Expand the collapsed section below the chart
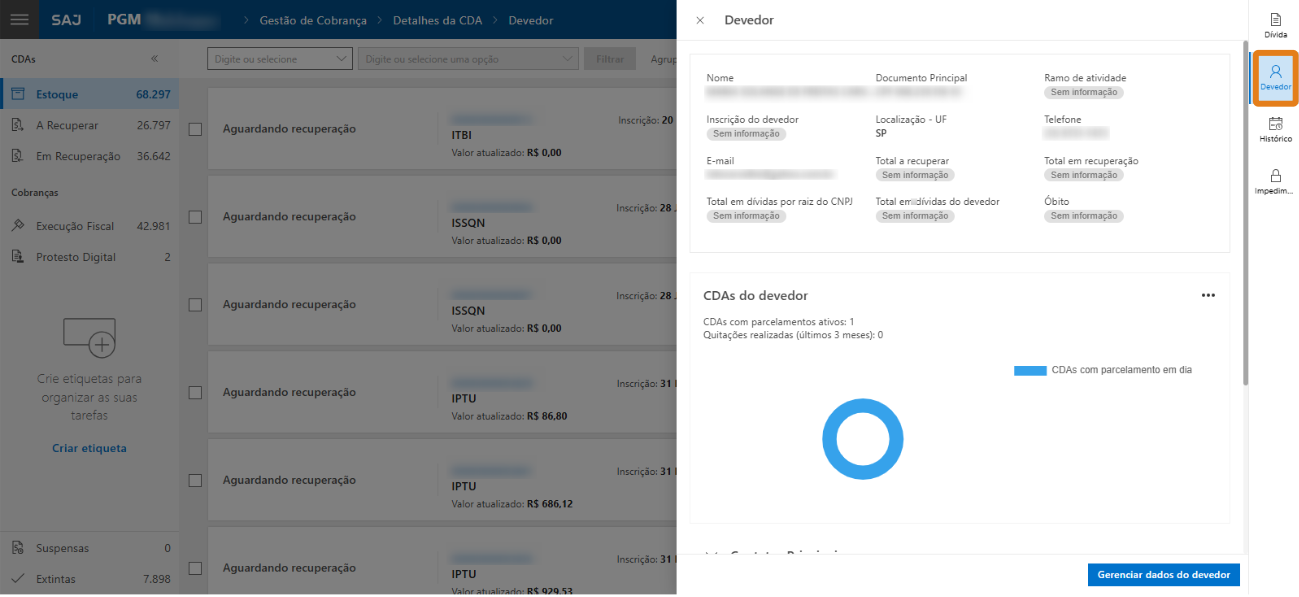The height and width of the screenshot is (597, 1299). point(713,553)
